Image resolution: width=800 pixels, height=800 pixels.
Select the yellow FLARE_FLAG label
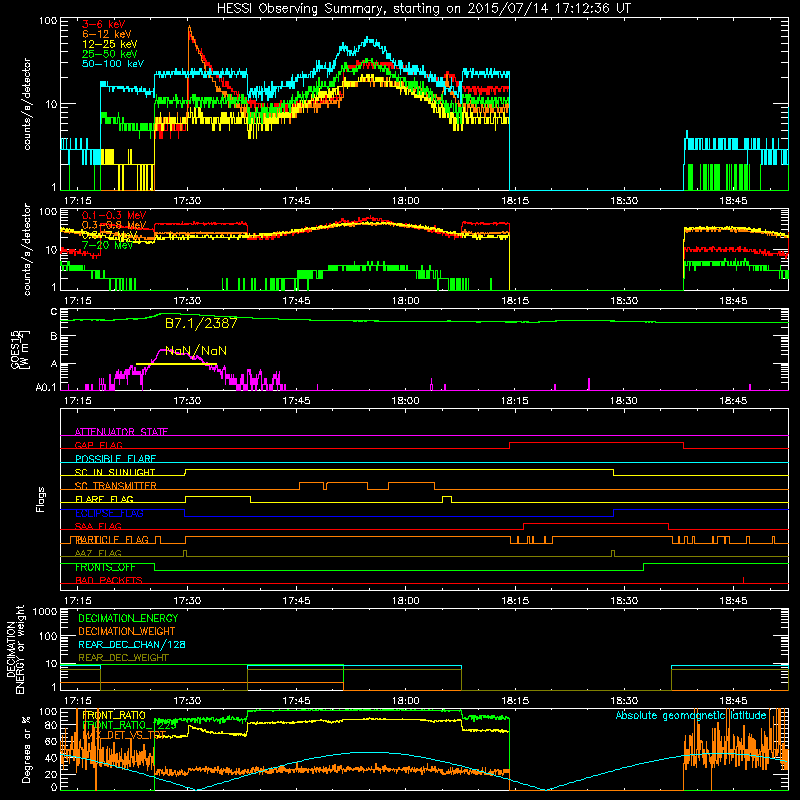(x=104, y=499)
